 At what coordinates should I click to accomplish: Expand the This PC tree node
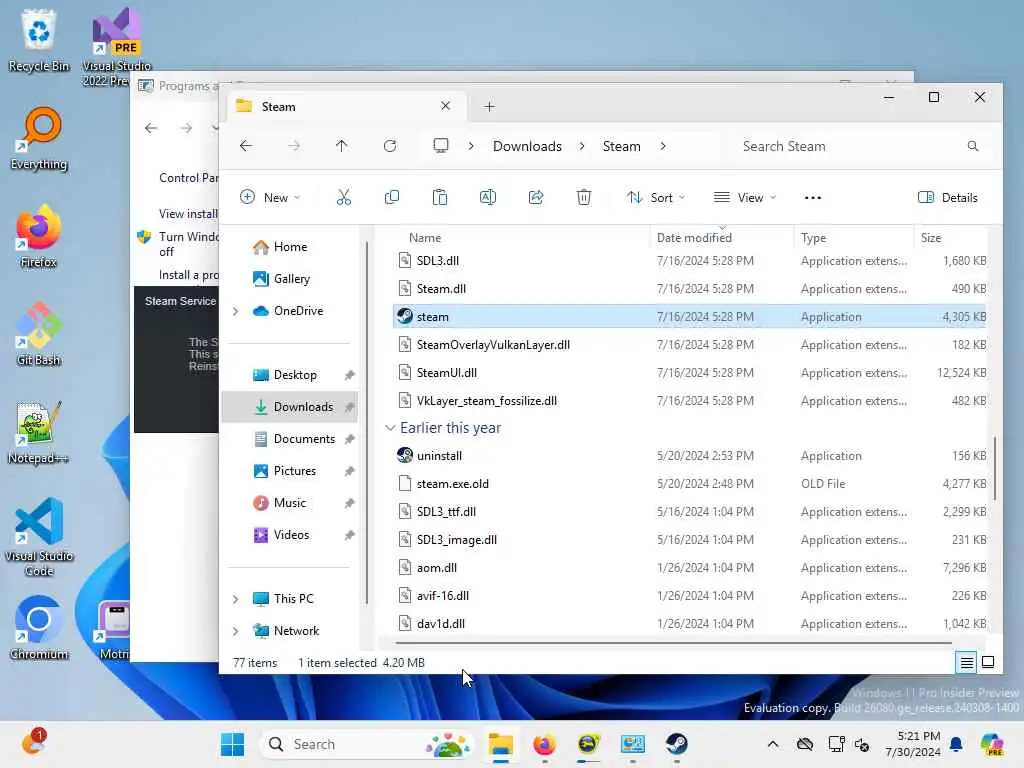236,599
